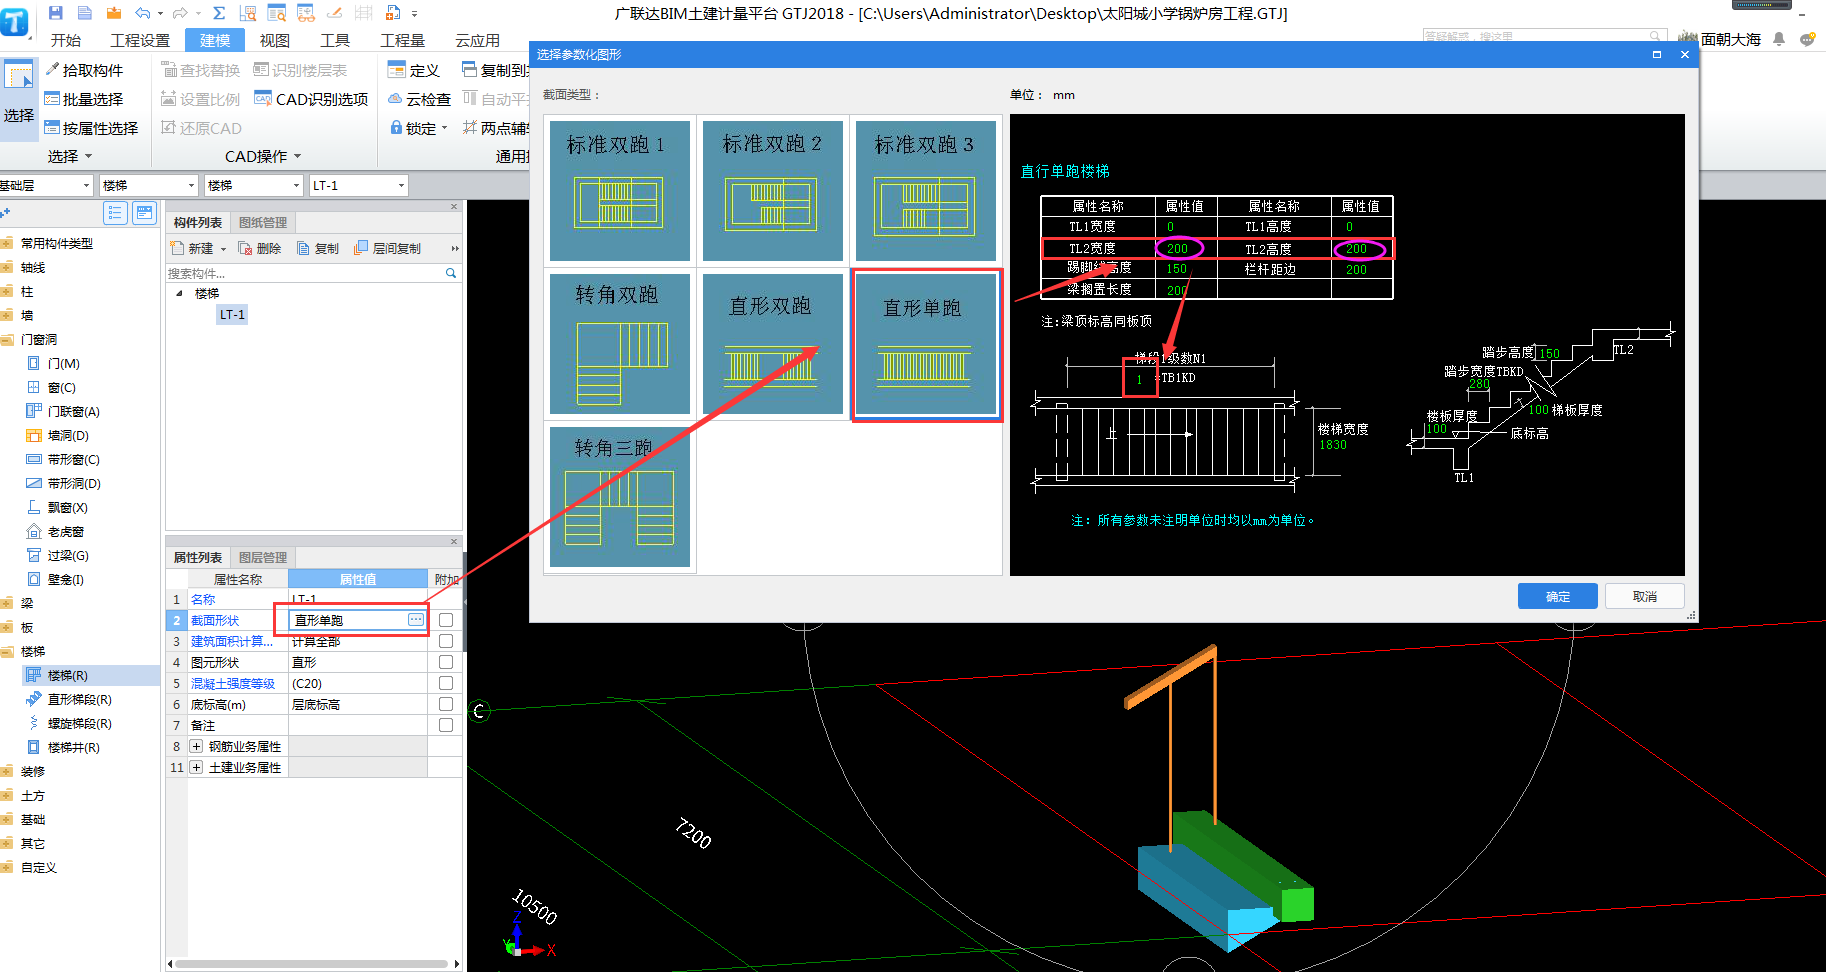Switch navigation tree to list view icon
Viewport: 1826px width, 972px height.
tap(116, 213)
